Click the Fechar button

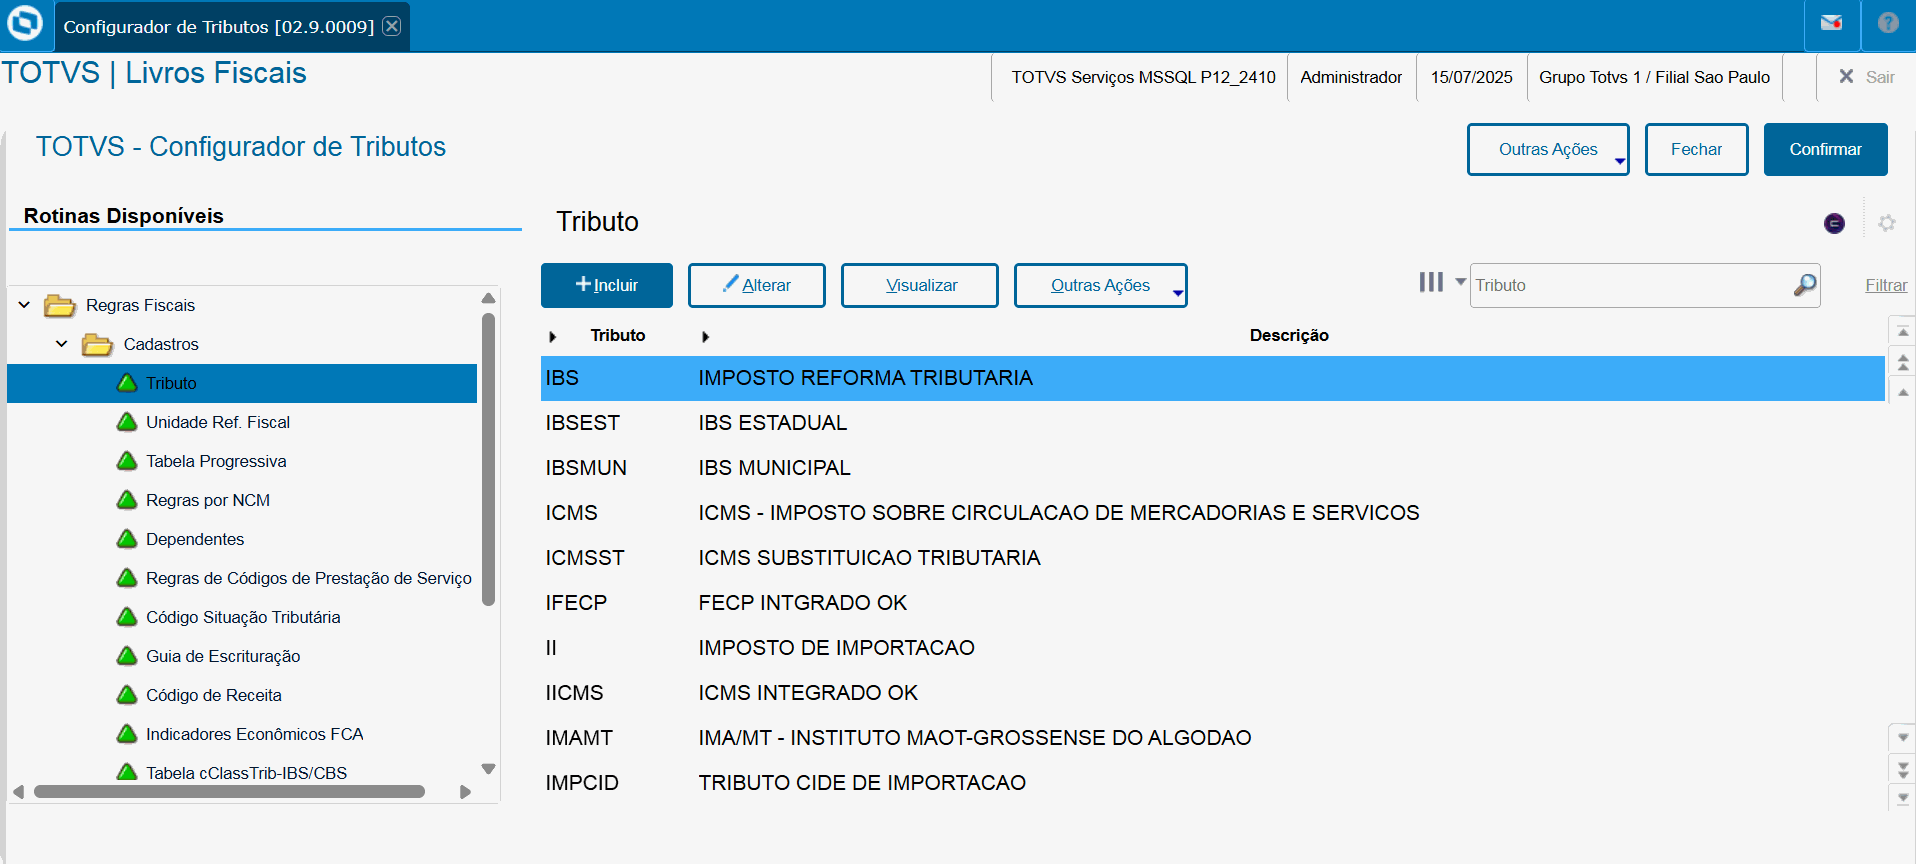click(x=1696, y=149)
